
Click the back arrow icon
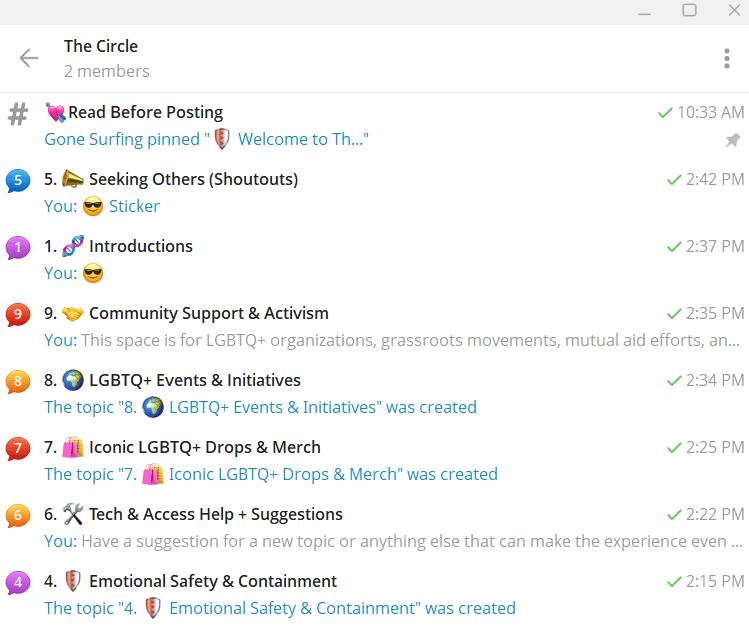pyautogui.click(x=29, y=58)
